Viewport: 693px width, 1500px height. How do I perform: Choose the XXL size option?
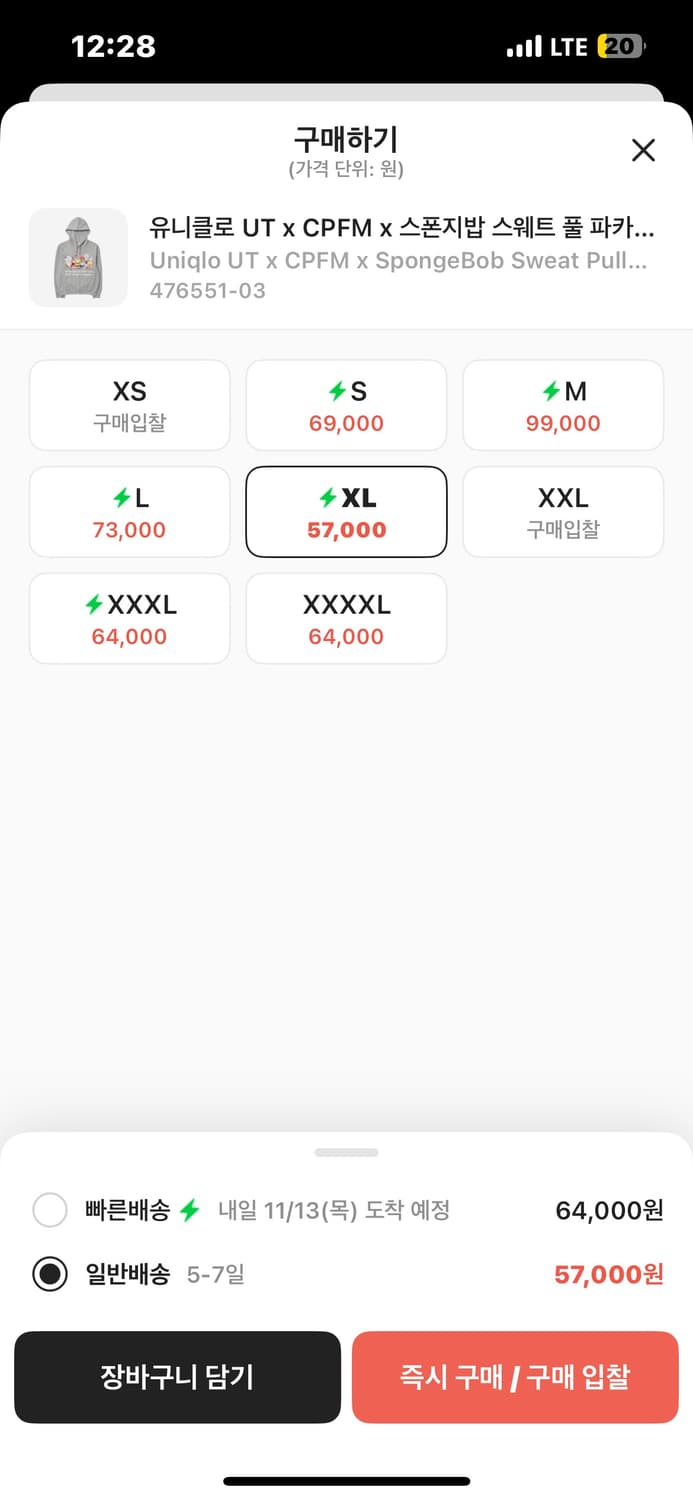[562, 511]
